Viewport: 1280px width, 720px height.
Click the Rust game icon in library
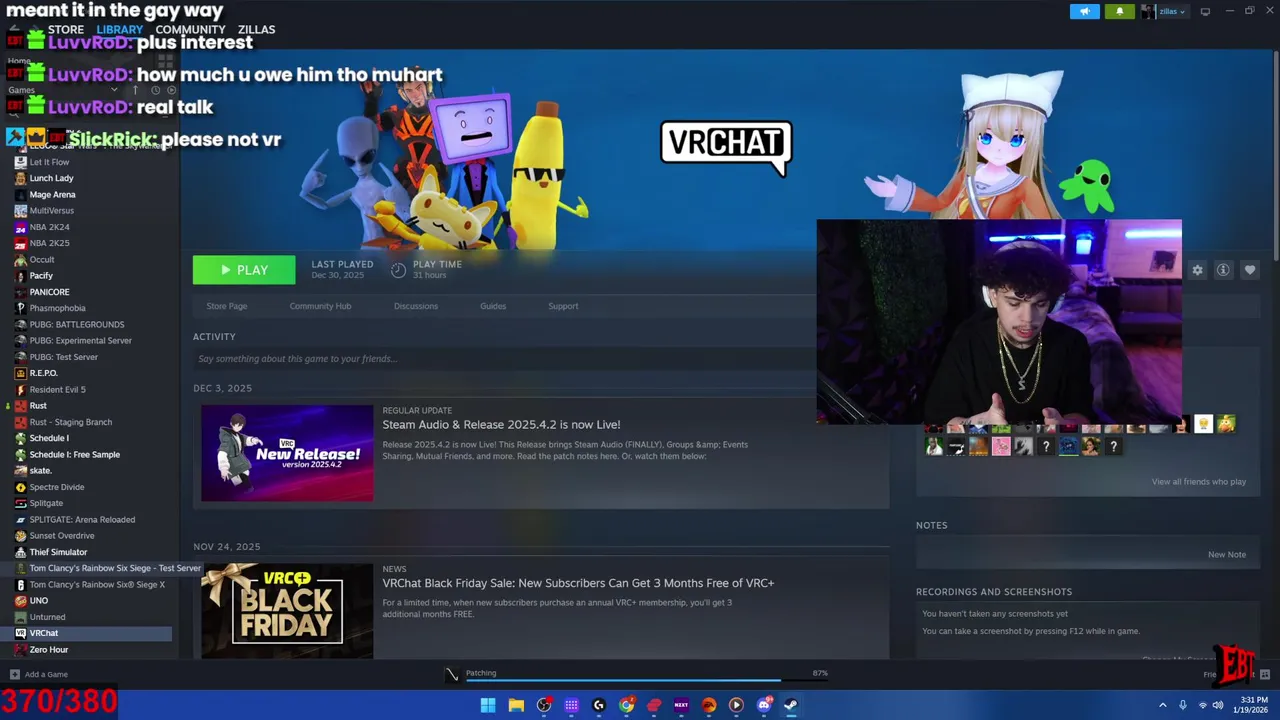[x=20, y=406]
